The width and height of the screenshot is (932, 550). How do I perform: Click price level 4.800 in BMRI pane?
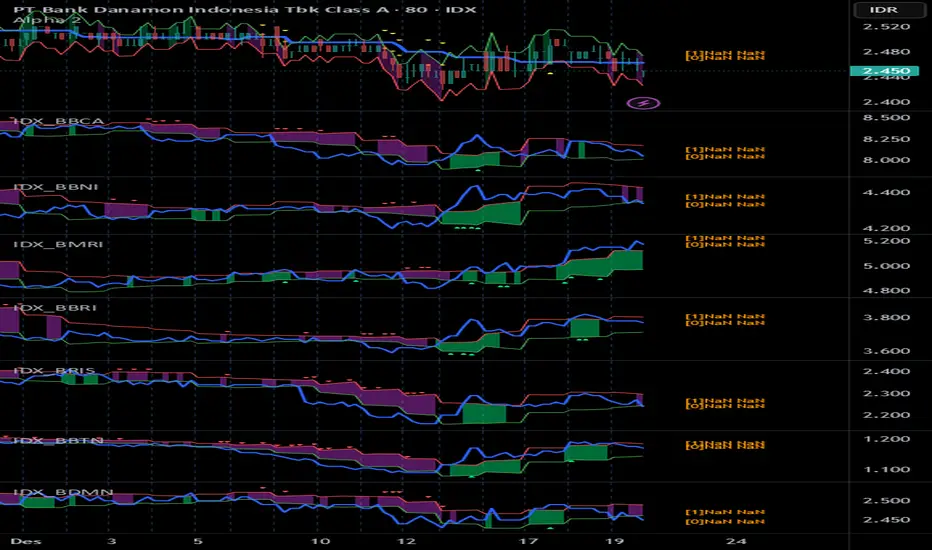[886, 291]
